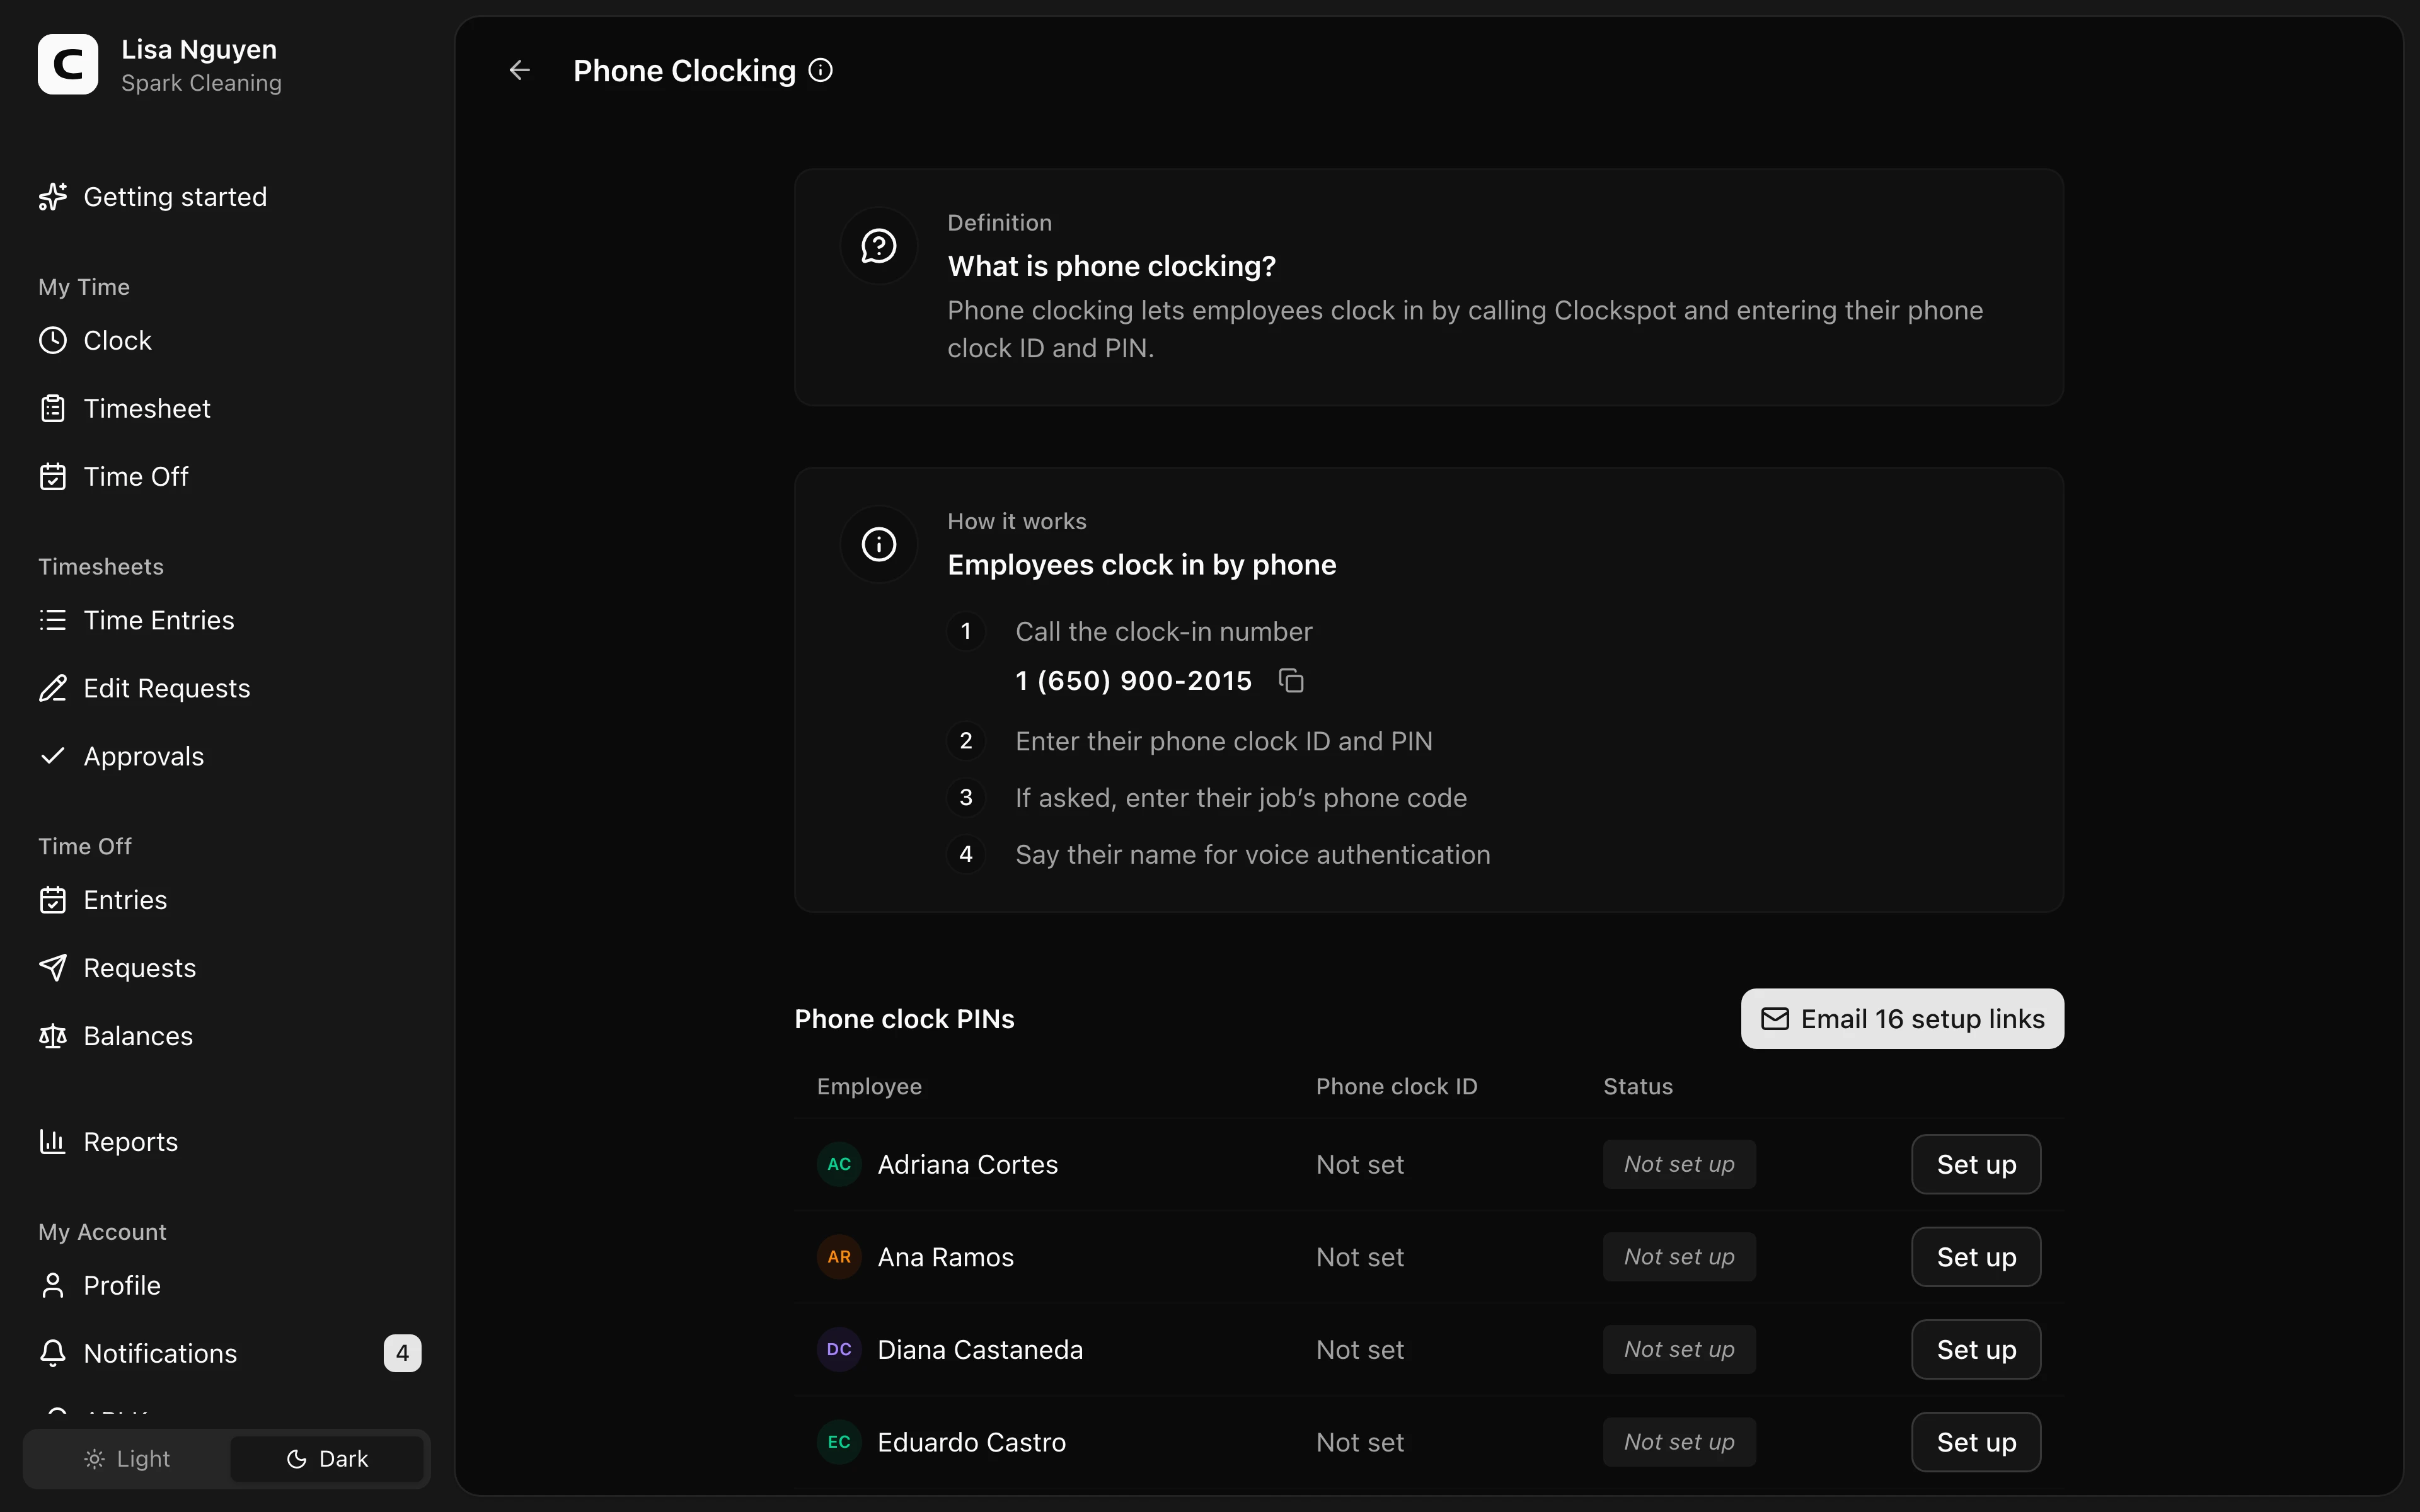2420x1512 pixels.
Task: Copy the clock-in phone number
Action: click(x=1291, y=681)
